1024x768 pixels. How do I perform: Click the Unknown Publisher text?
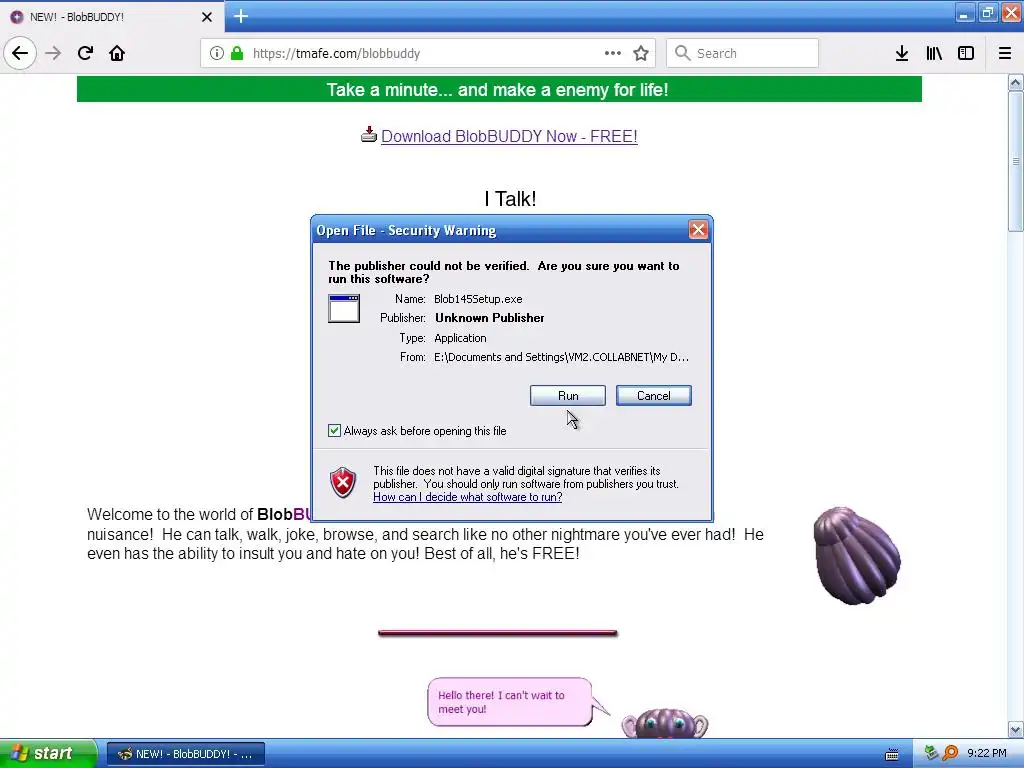point(490,318)
